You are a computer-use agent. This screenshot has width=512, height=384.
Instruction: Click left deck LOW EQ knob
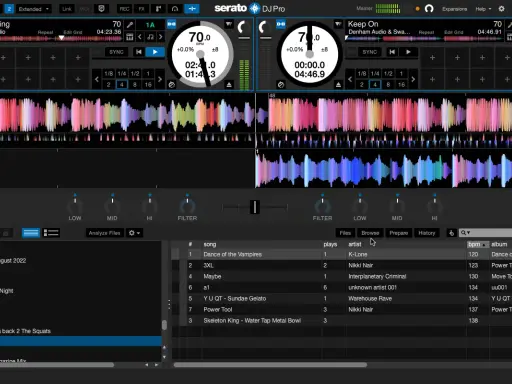(x=75, y=207)
